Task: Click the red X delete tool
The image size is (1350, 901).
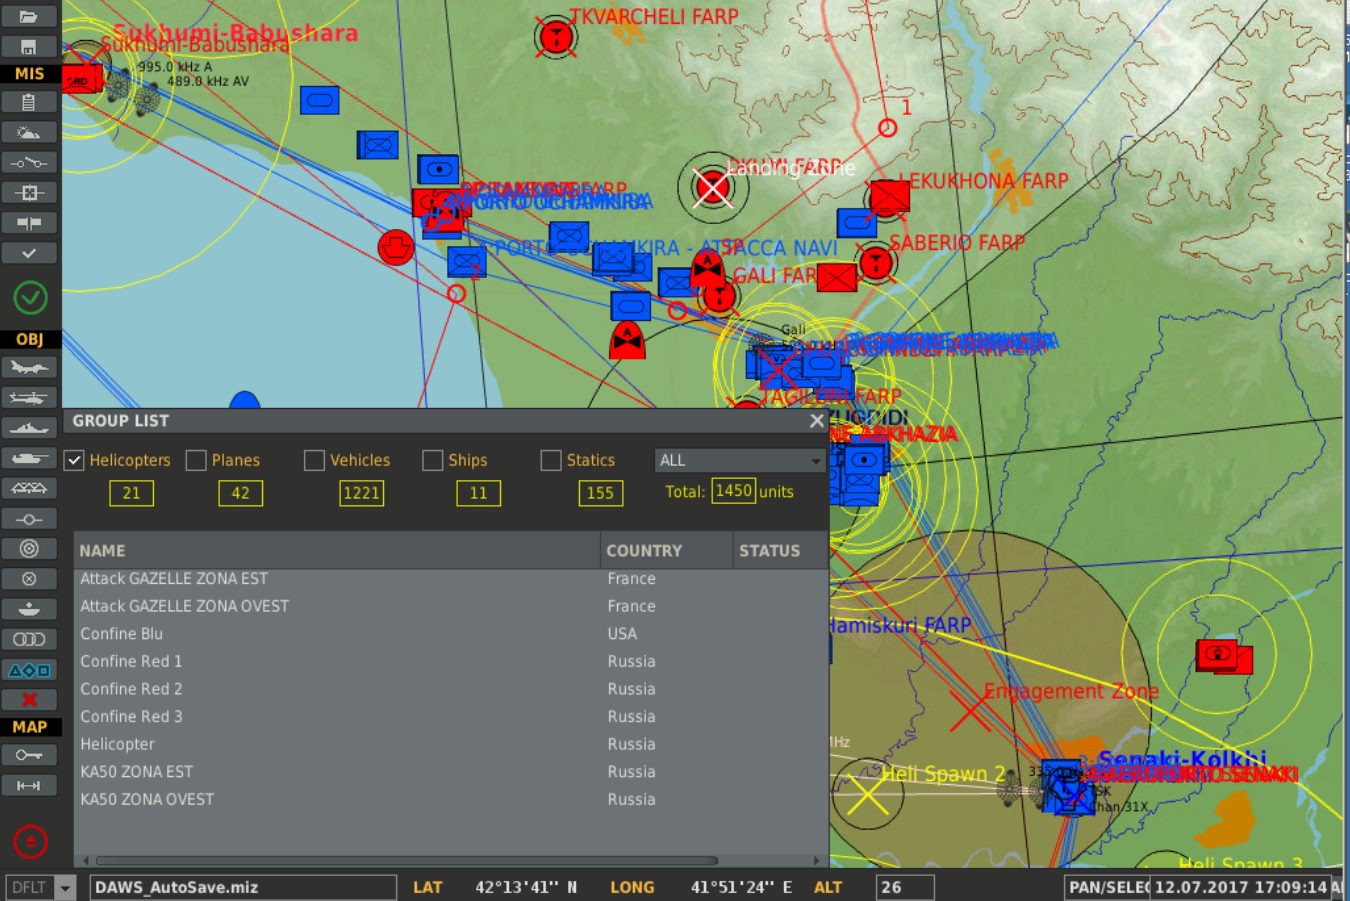Action: (29, 700)
